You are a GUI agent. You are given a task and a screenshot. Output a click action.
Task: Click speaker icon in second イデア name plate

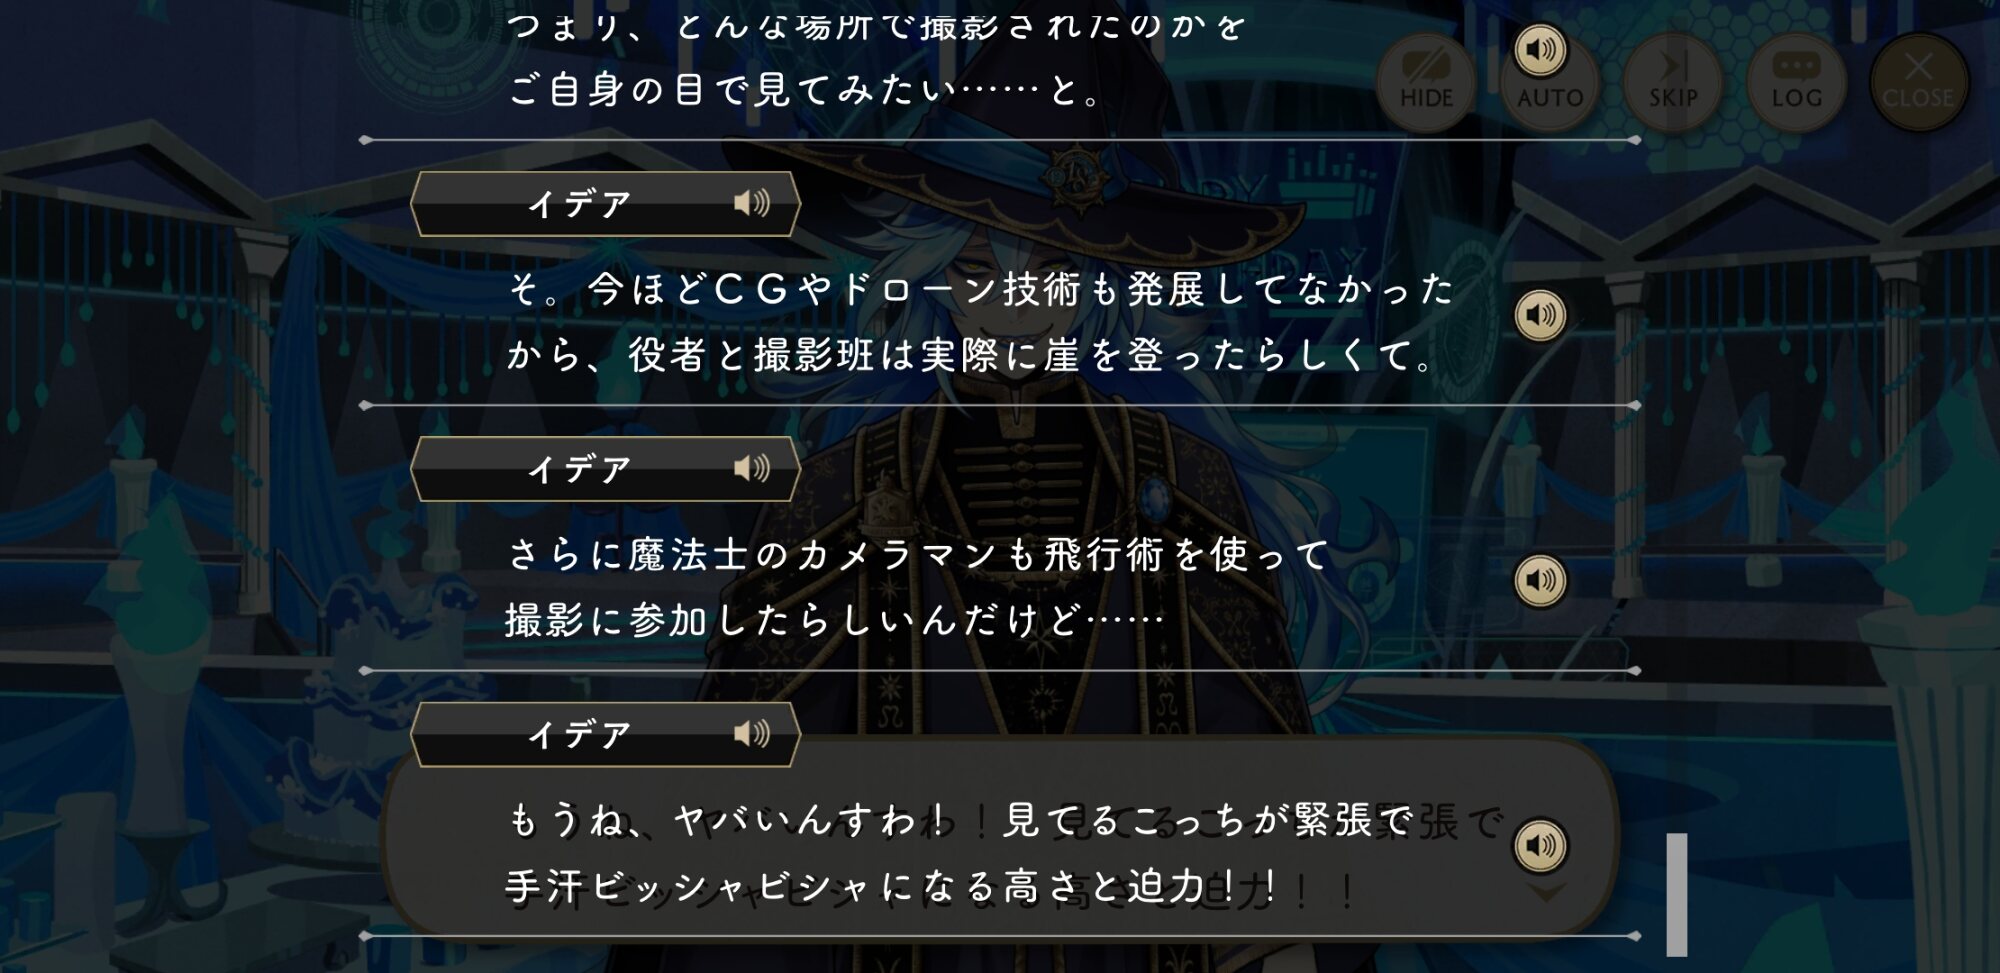[752, 468]
